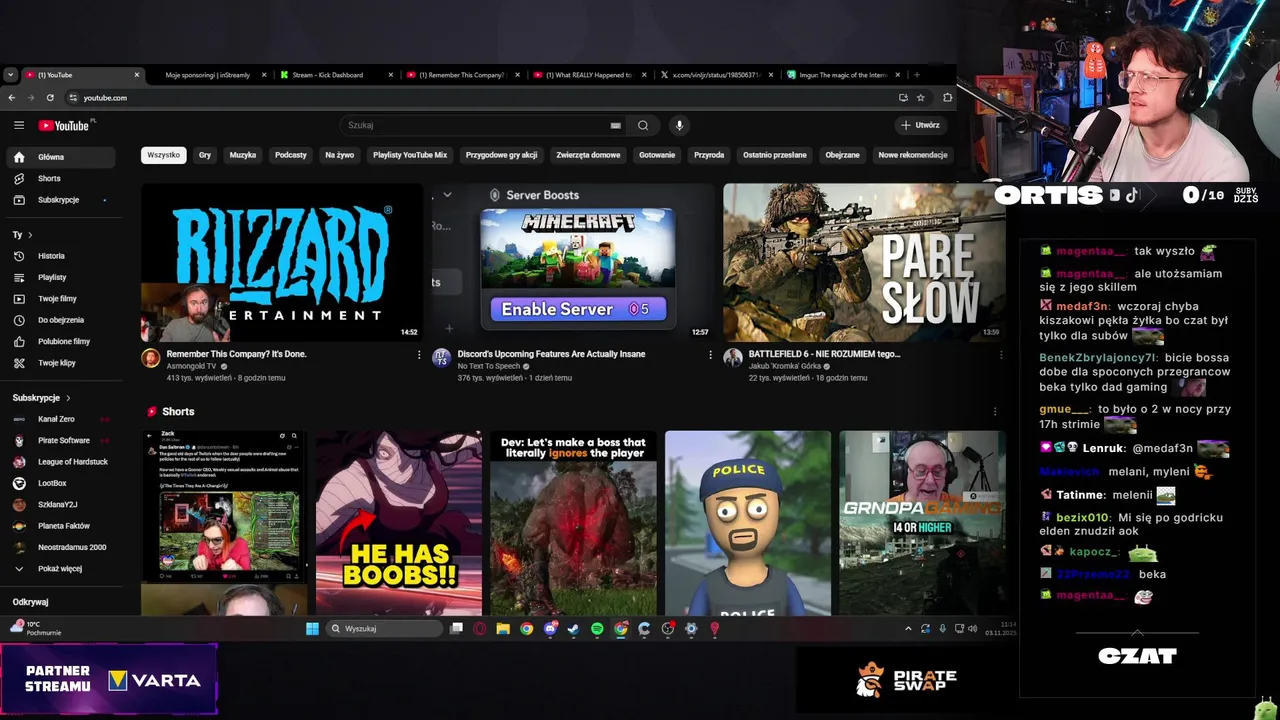
Task: Open Spotify from the taskbar
Action: (x=597, y=629)
